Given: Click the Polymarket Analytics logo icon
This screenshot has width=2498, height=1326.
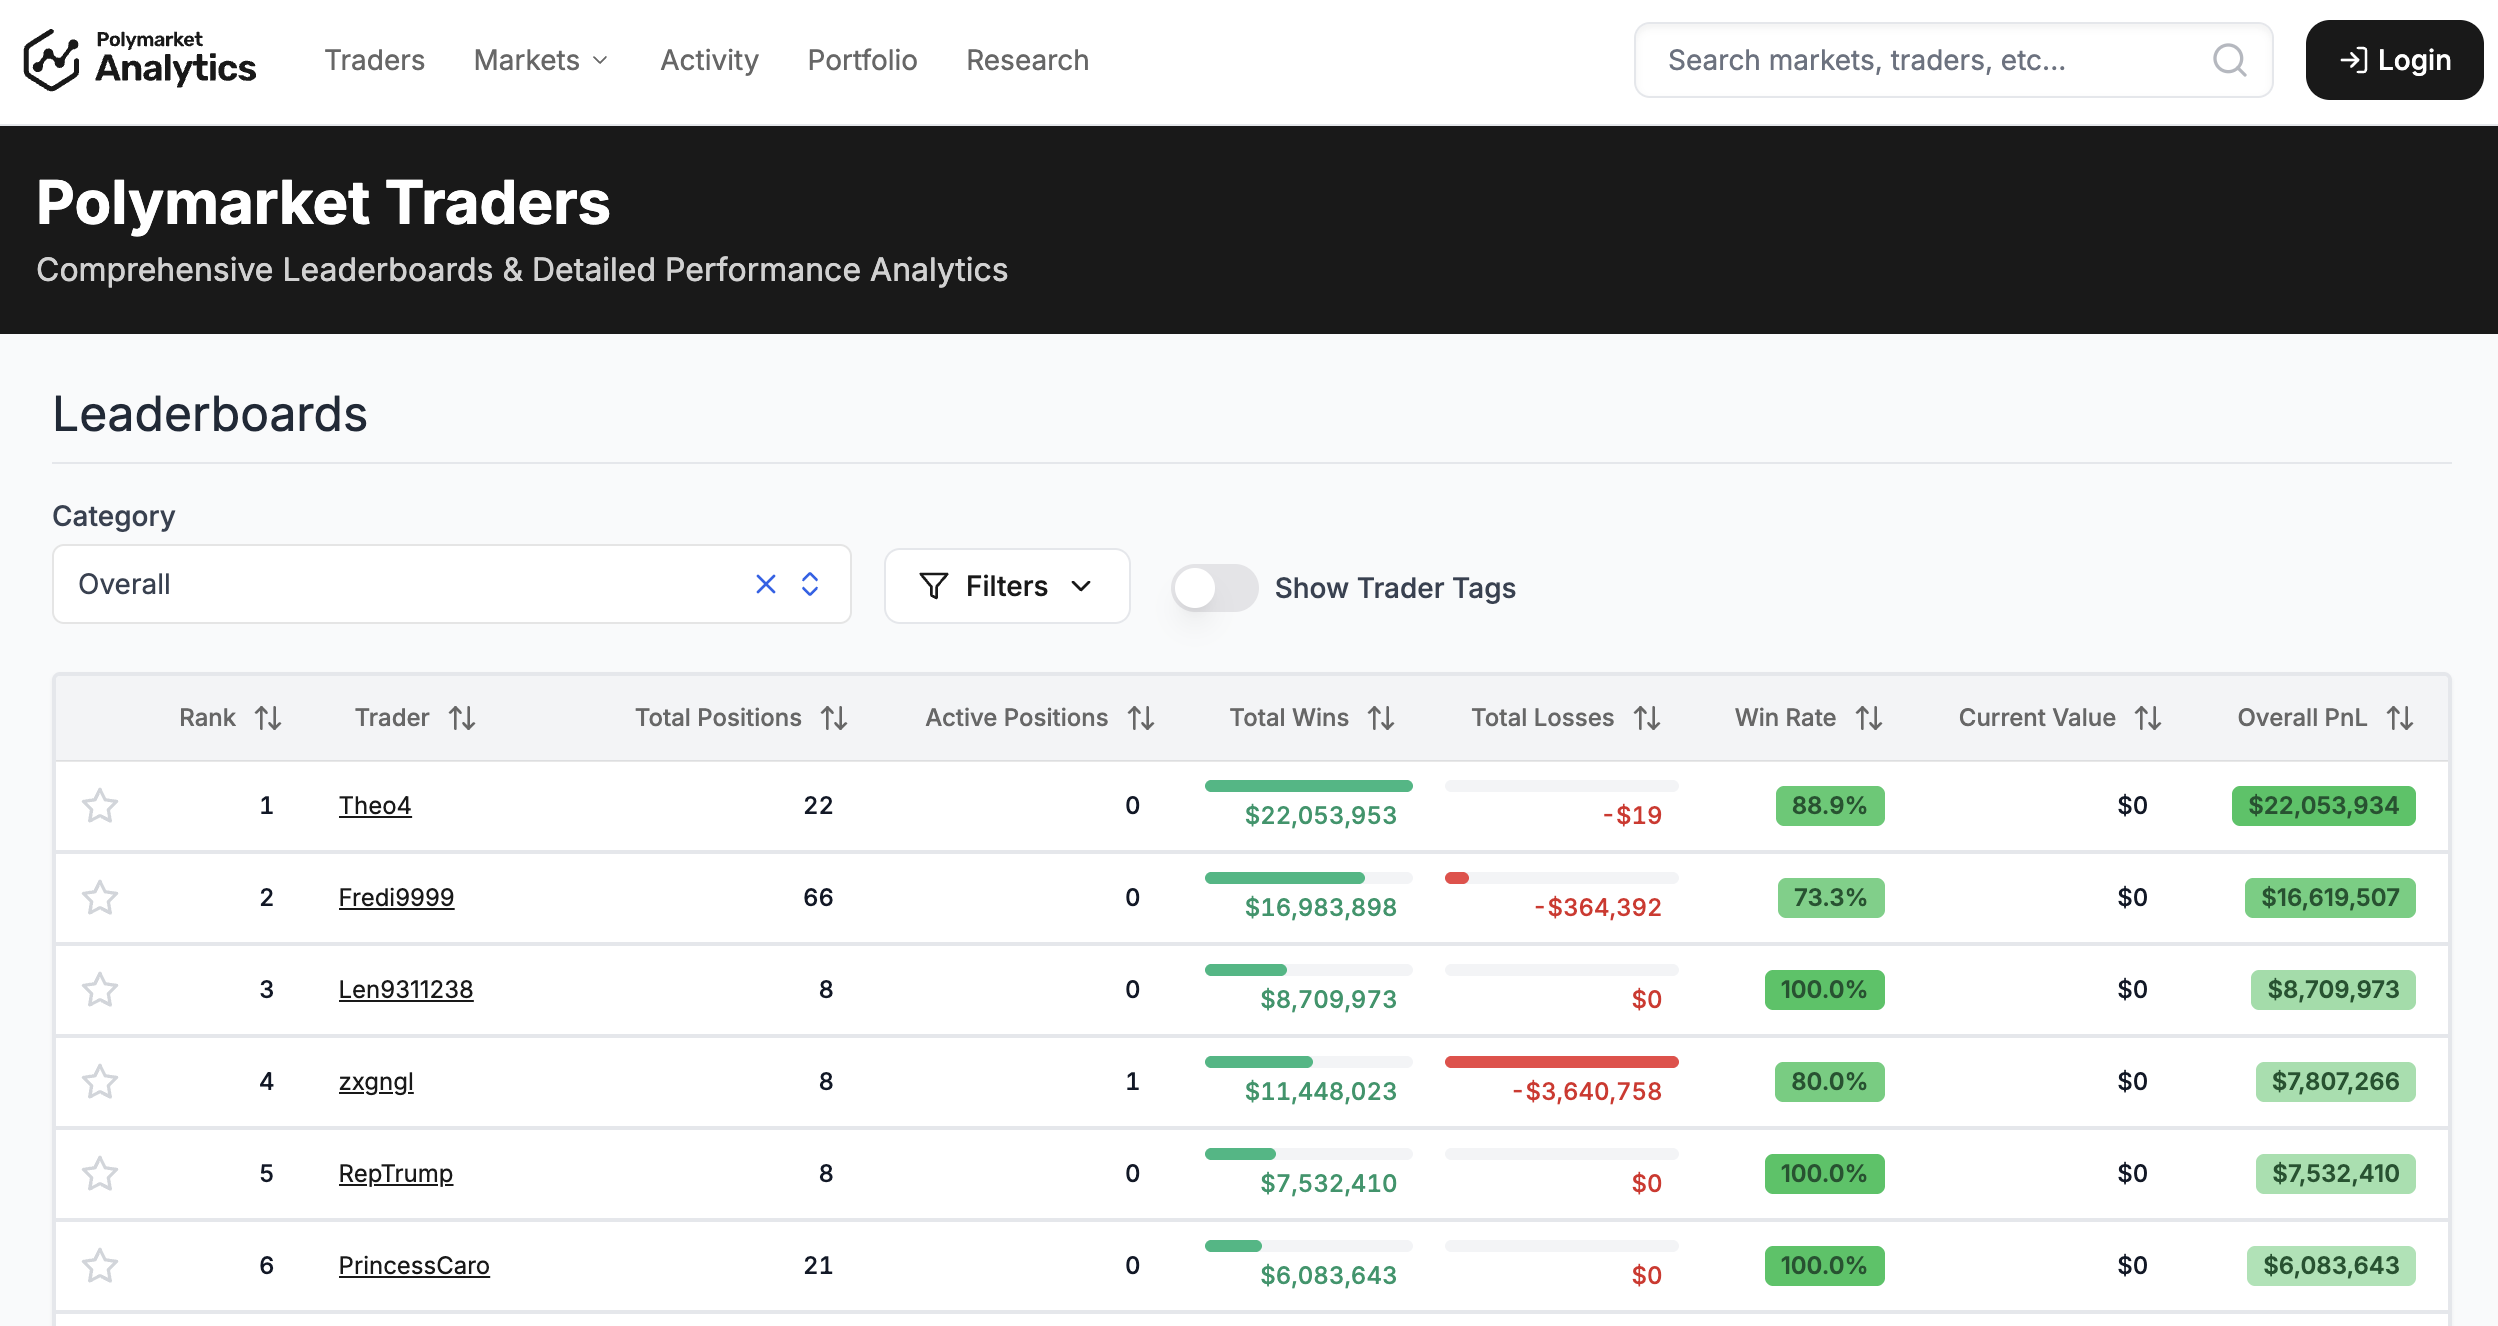Looking at the screenshot, I should coord(51,60).
